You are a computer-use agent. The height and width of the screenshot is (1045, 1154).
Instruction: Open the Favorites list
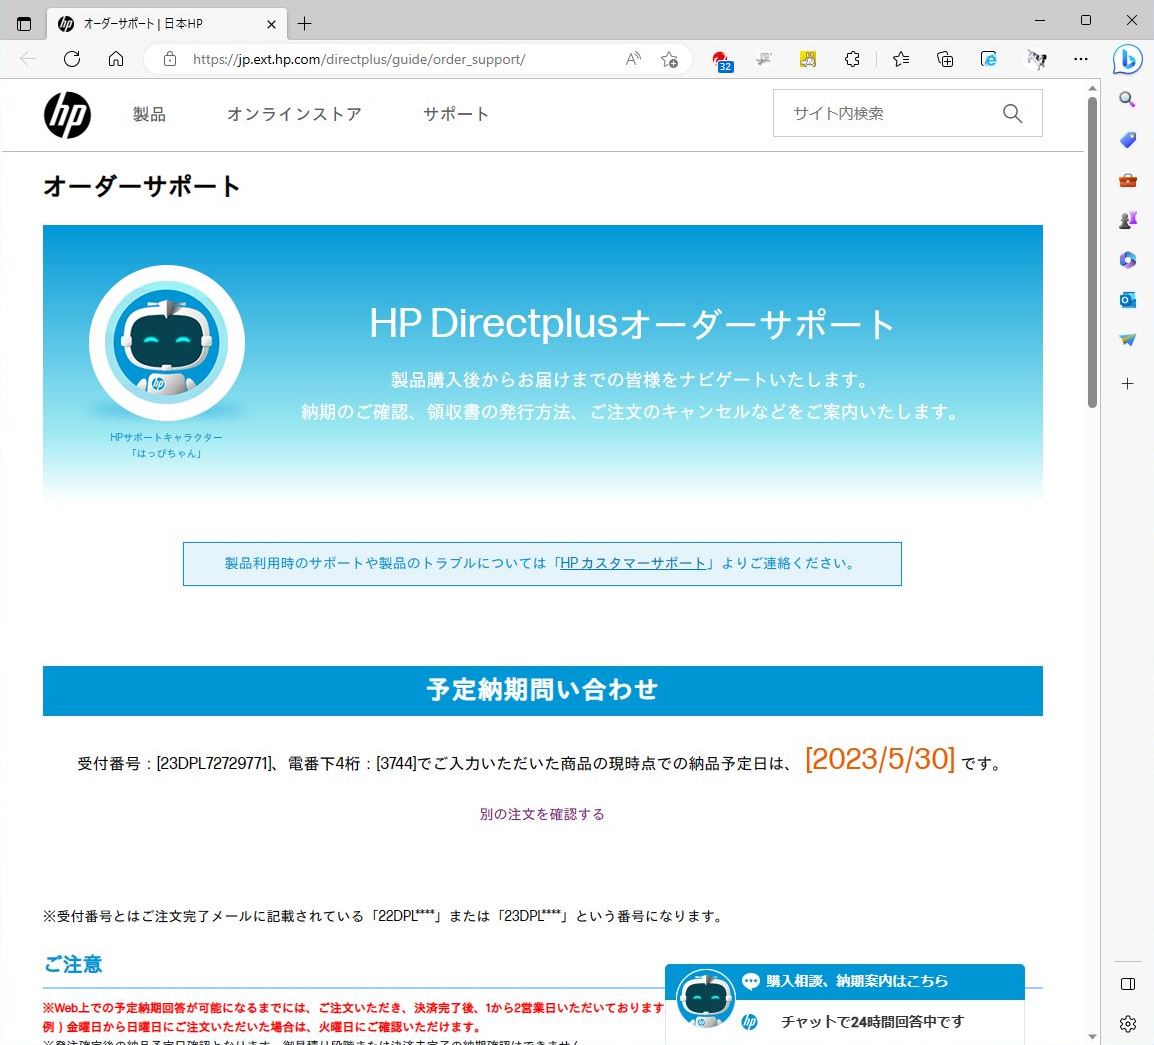pyautogui.click(x=901, y=59)
